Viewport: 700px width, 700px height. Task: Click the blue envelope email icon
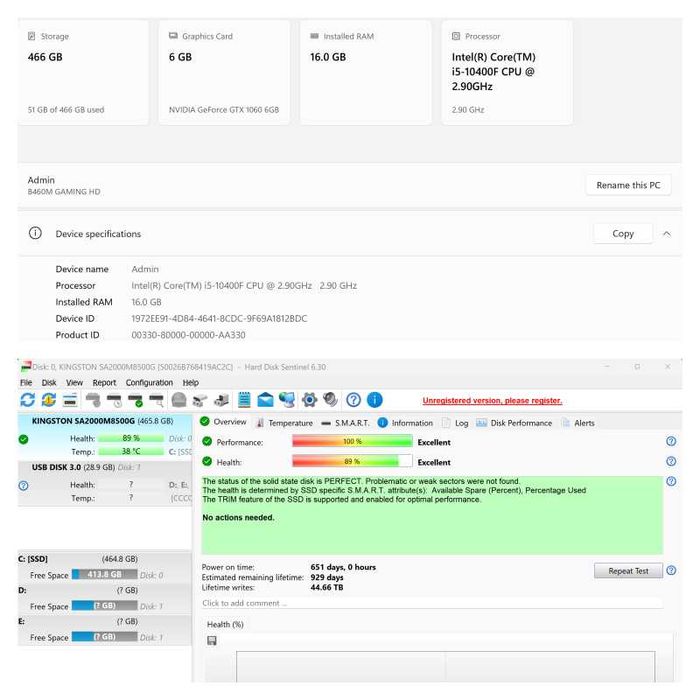coord(266,400)
